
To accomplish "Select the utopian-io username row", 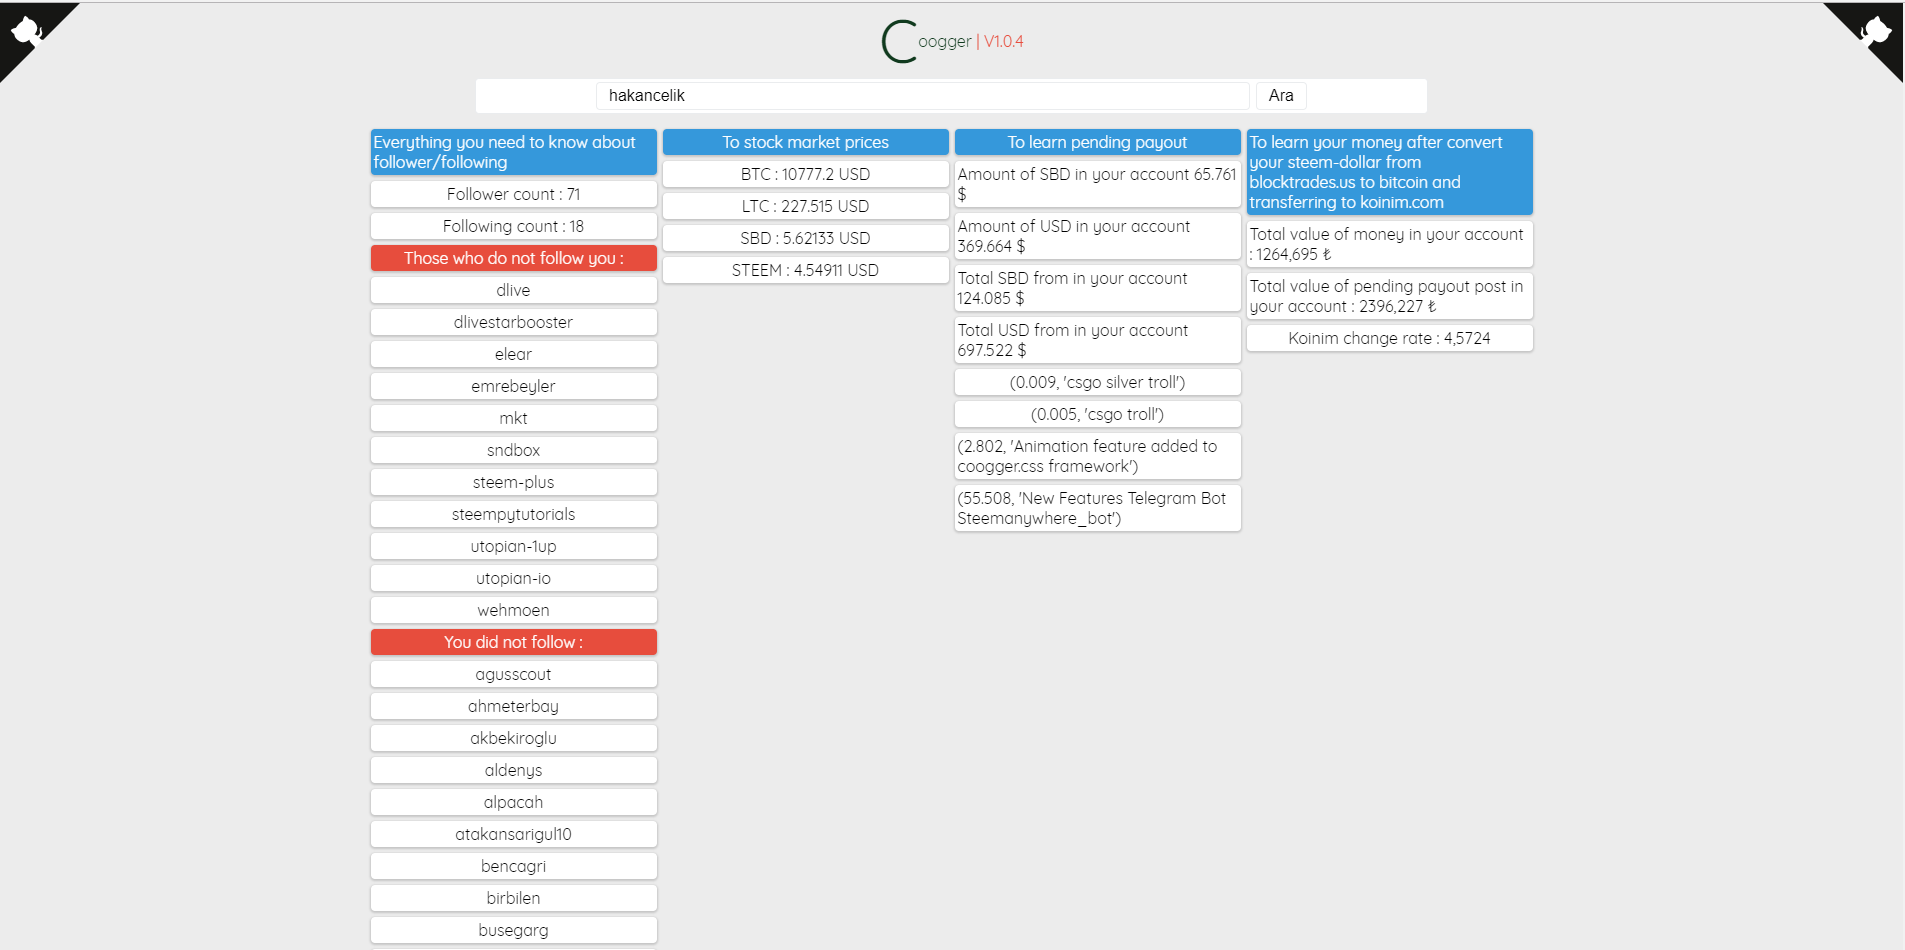I will pyautogui.click(x=514, y=578).
